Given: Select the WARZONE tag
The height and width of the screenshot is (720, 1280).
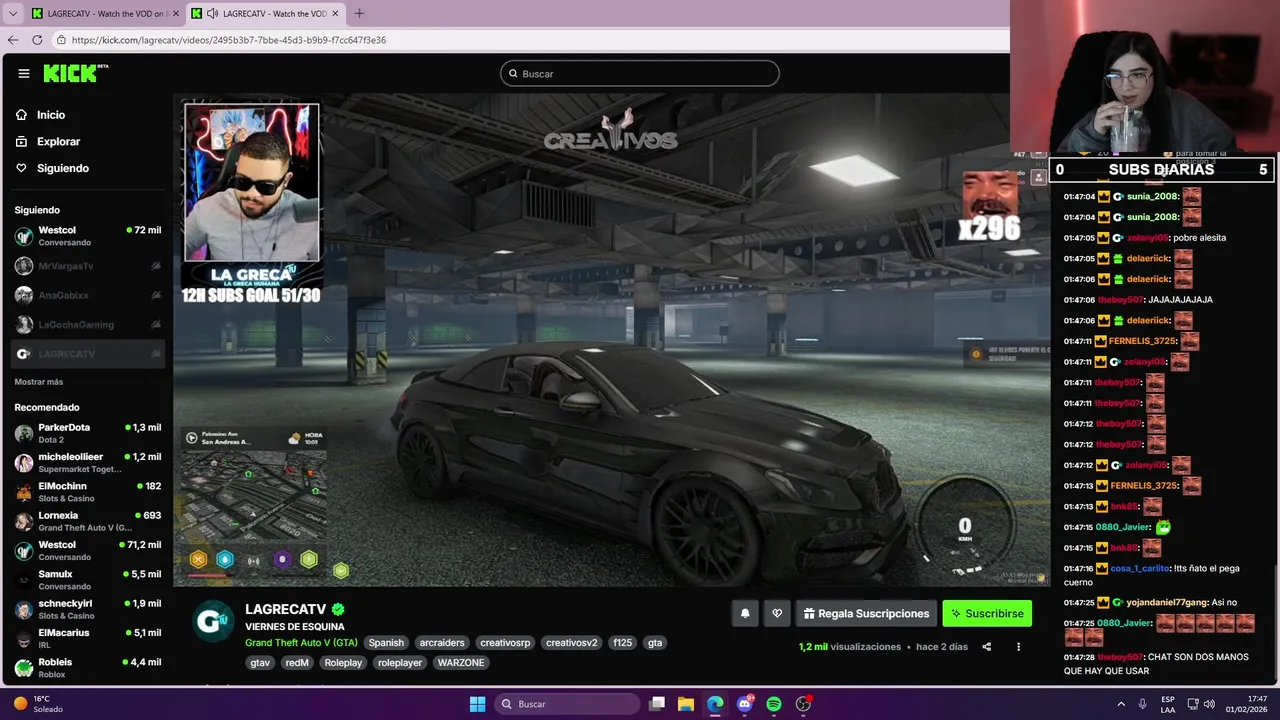Looking at the screenshot, I should coord(461,663).
